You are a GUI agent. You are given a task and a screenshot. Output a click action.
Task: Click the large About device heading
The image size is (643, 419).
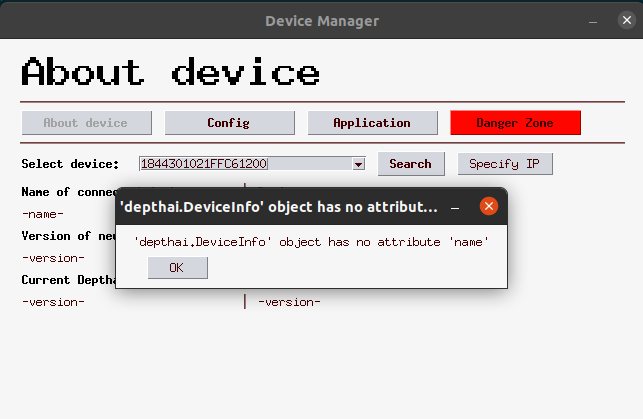171,72
